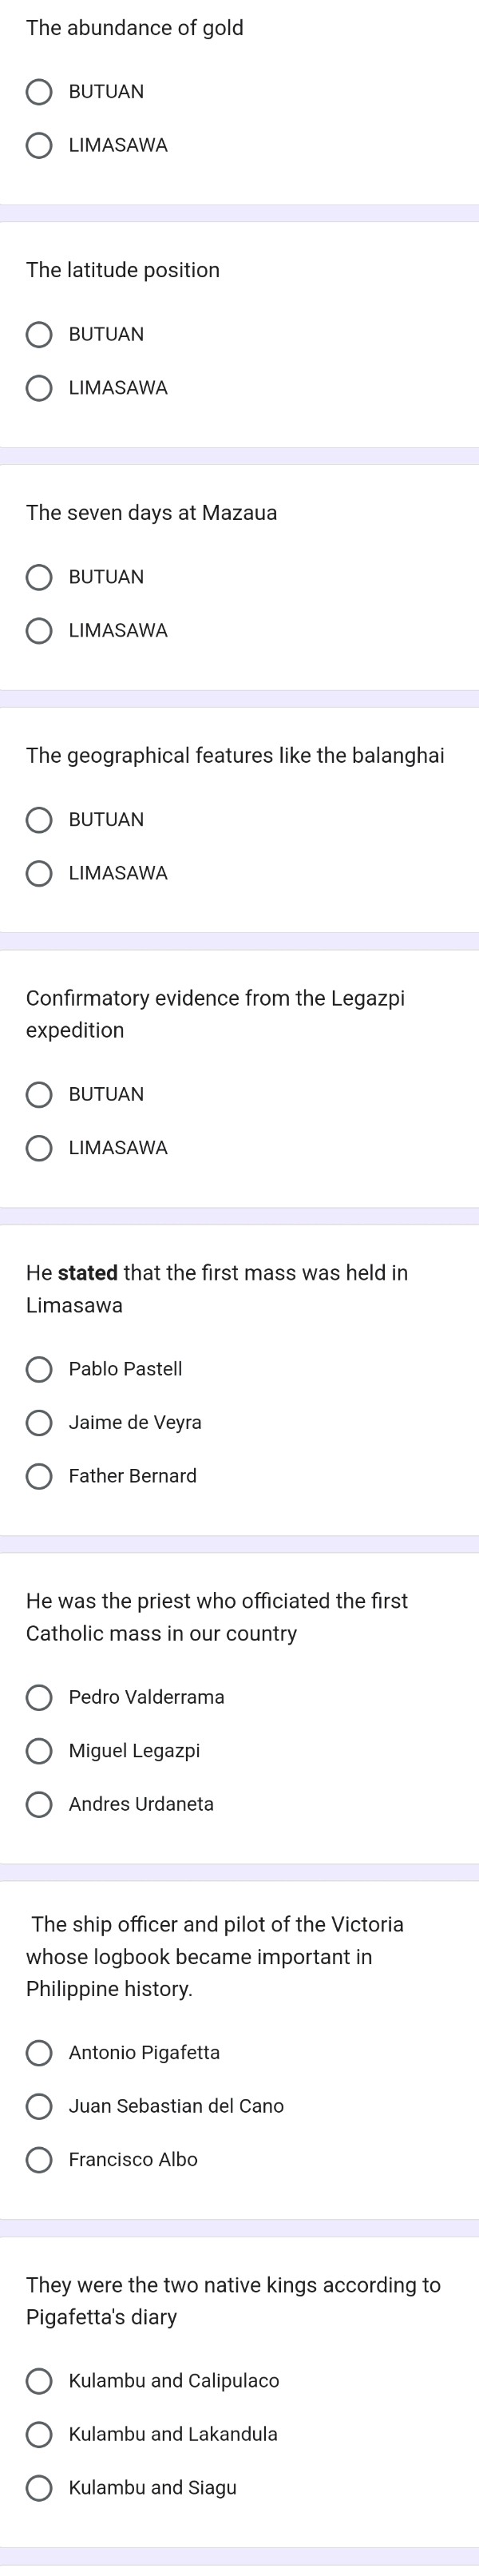Mark LIMASAWA for seven days at Mazaua
Viewport: 479px width, 2576px height.
click(39, 631)
